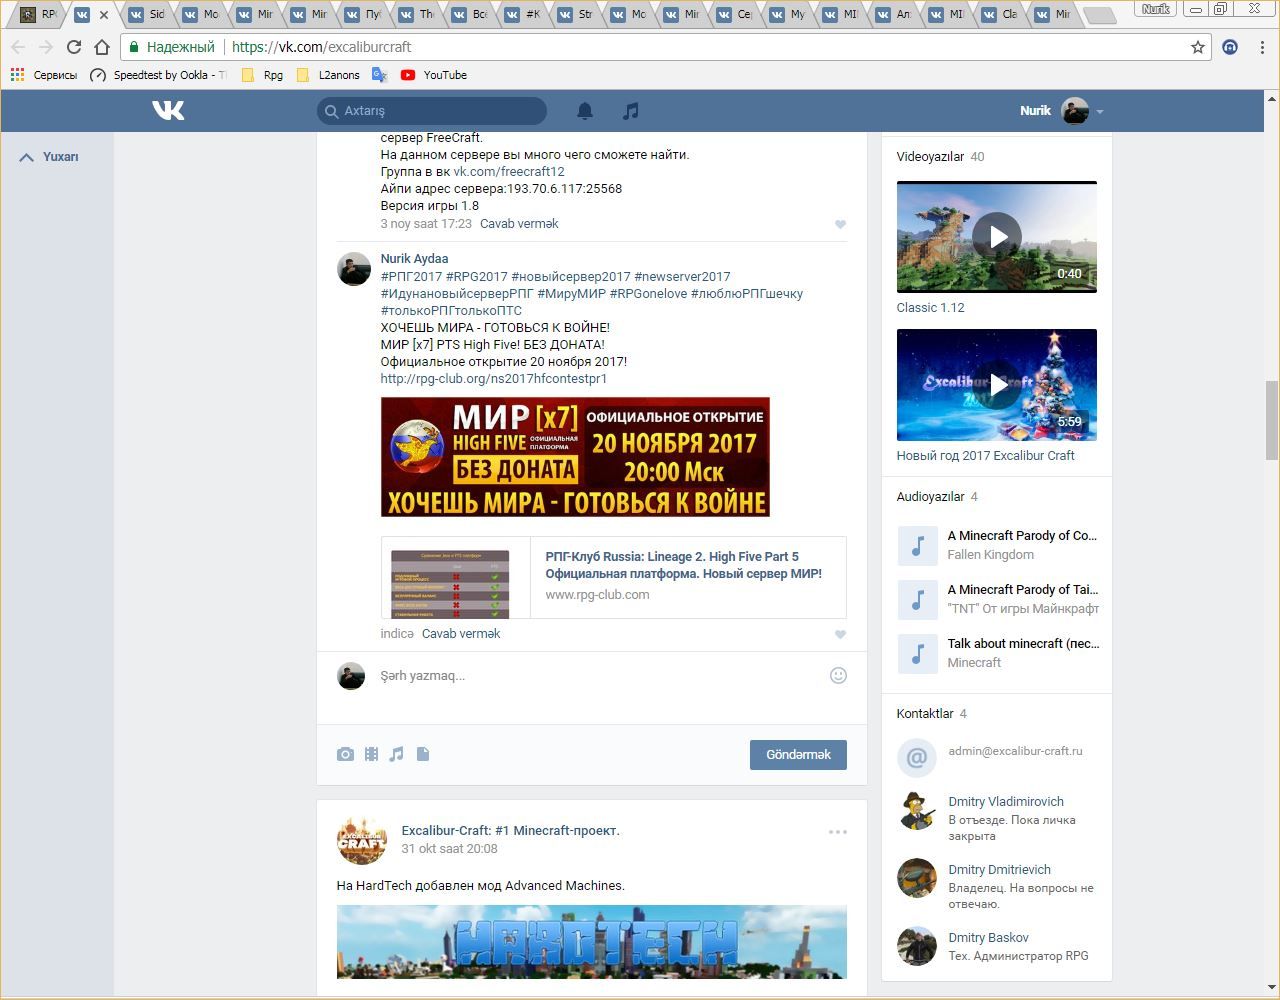Attach audio with music note icon
Screen dimensions: 1280x1000
coord(397,754)
